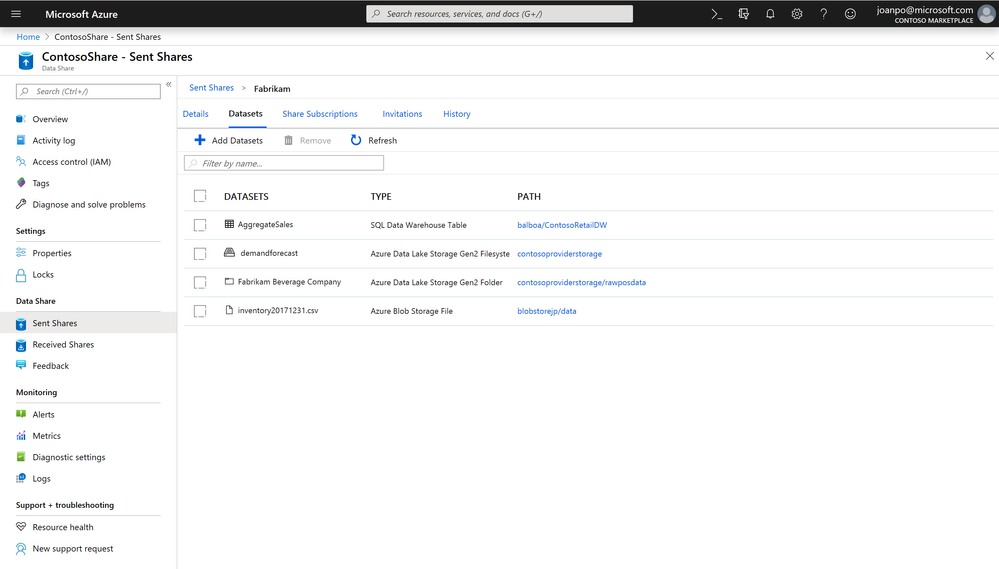Screen dimensions: 999x569
Task: Click the SQL Data Warehouse Table cell
Action: (419, 225)
